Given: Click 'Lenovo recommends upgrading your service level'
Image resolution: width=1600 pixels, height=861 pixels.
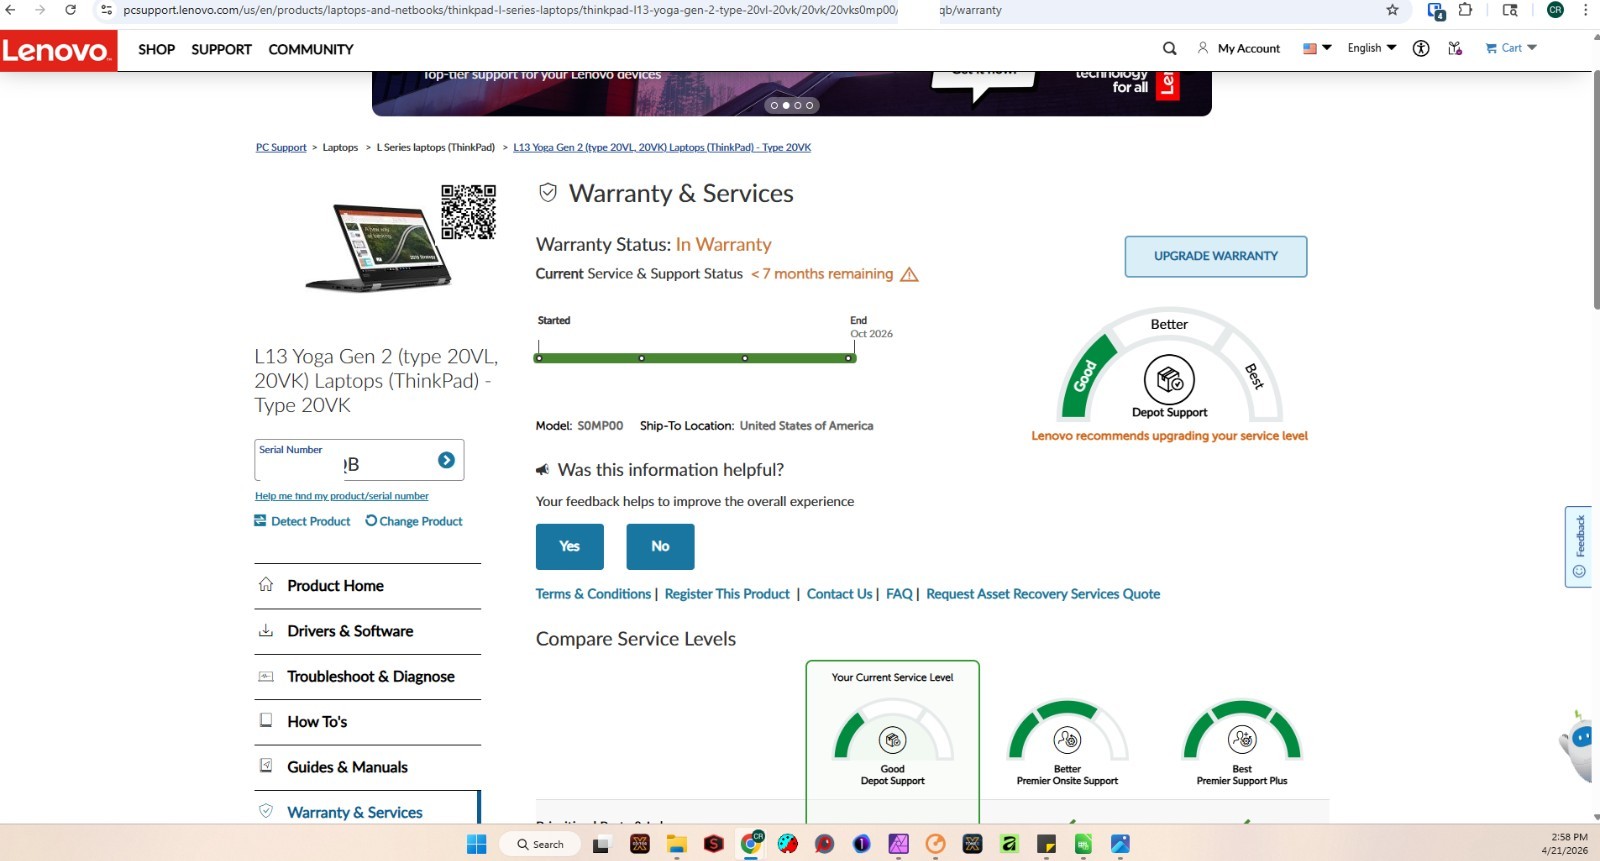Looking at the screenshot, I should pyautogui.click(x=1169, y=436).
